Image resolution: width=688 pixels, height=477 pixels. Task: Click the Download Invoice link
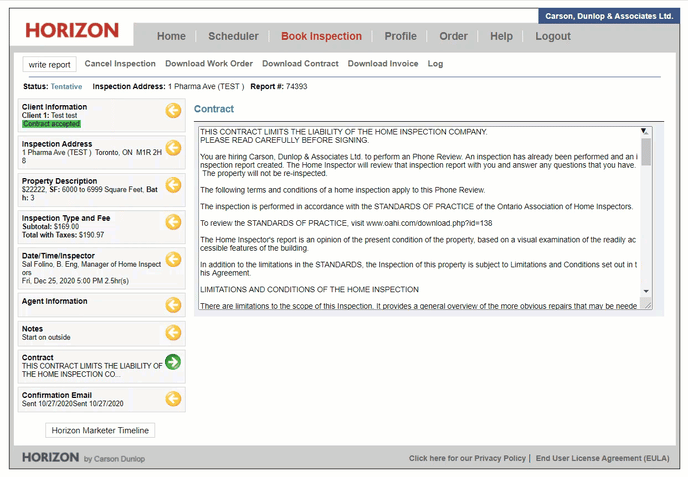[x=383, y=64]
